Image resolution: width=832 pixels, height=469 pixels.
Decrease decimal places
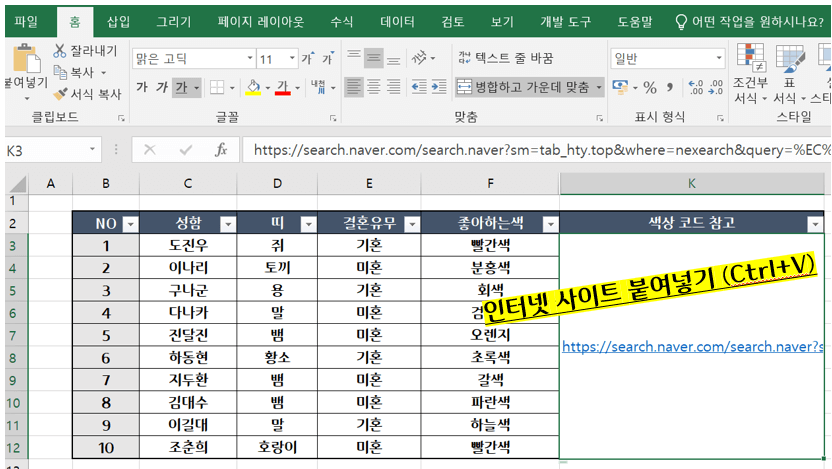pyautogui.click(x=716, y=87)
